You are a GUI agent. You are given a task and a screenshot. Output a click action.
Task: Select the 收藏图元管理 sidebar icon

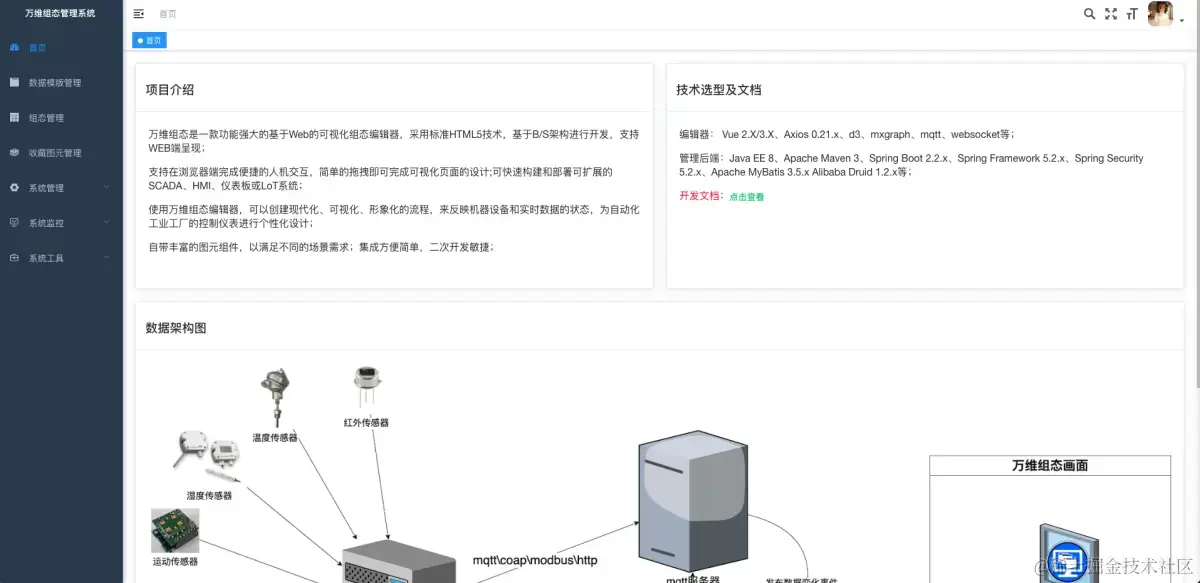pos(14,152)
